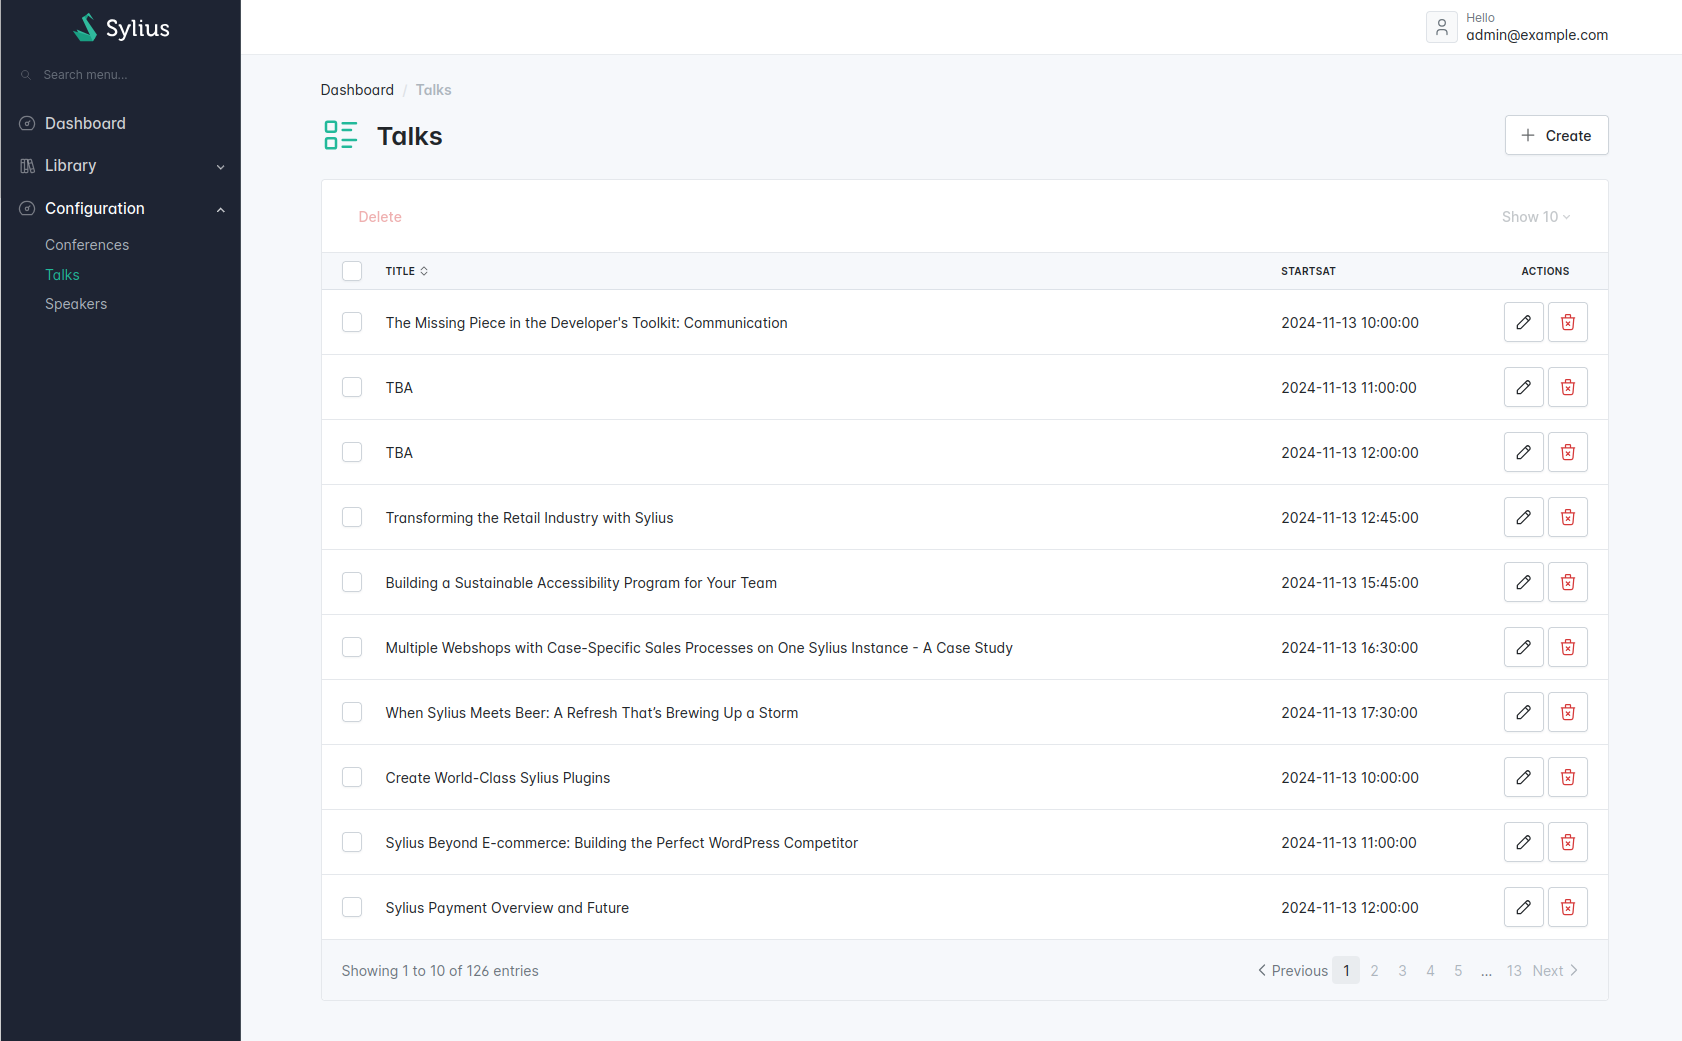1682x1041 pixels.
Task: Go to the Next page
Action: point(1555,971)
